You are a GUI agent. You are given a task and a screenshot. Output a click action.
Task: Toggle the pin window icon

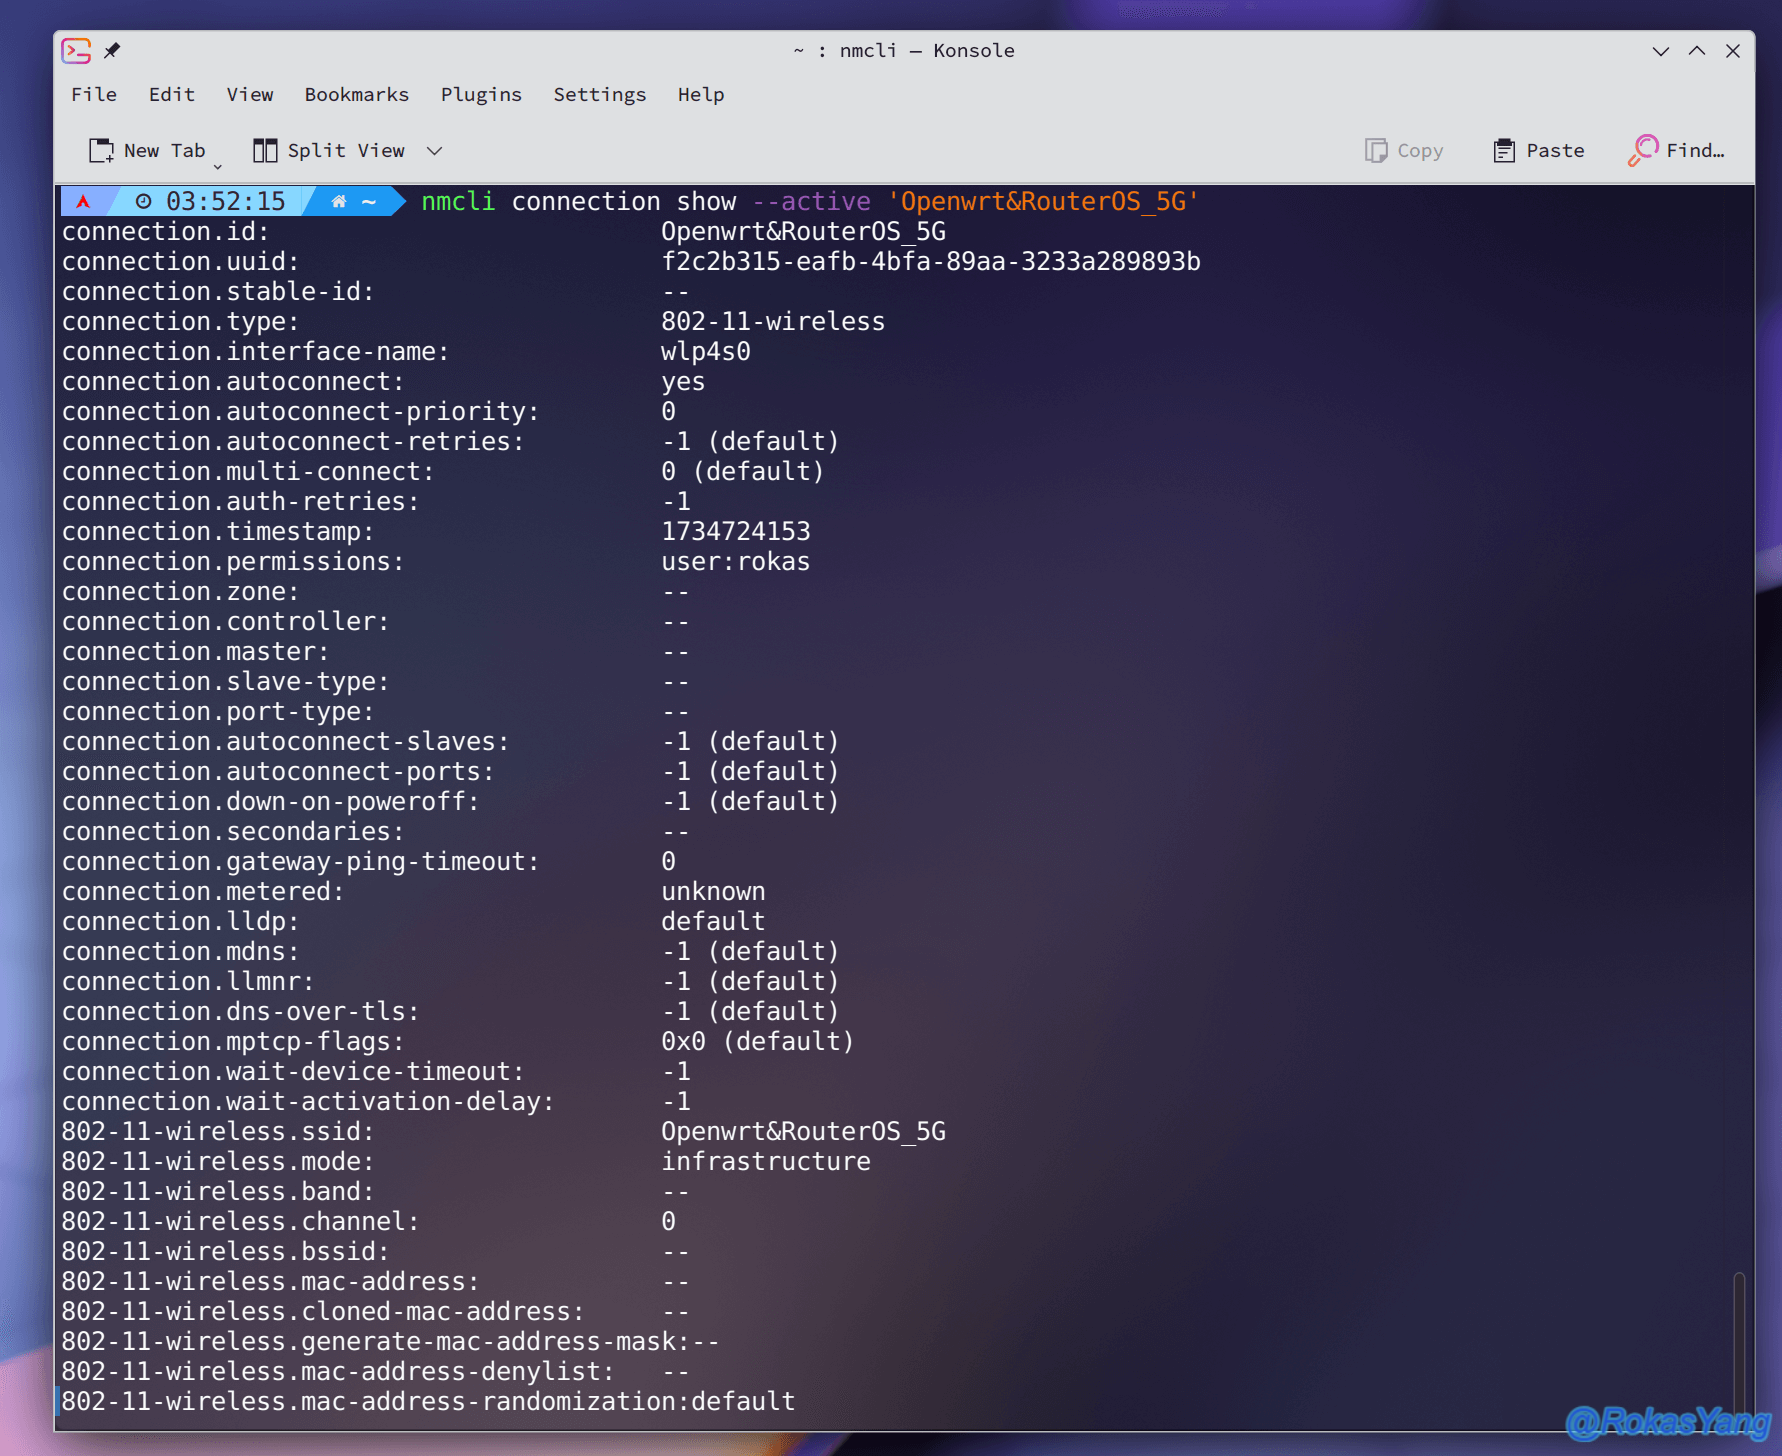112,51
